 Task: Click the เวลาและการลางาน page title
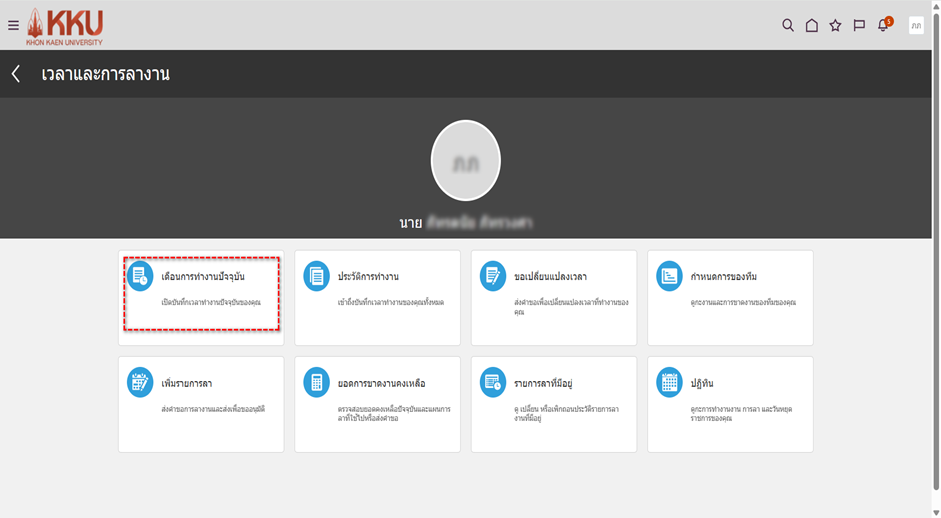105,74
